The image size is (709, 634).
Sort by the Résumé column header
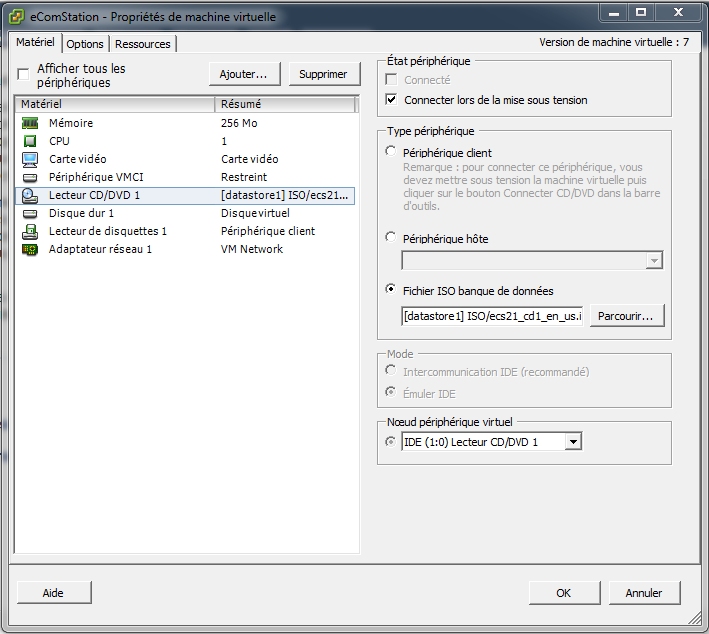pos(285,104)
